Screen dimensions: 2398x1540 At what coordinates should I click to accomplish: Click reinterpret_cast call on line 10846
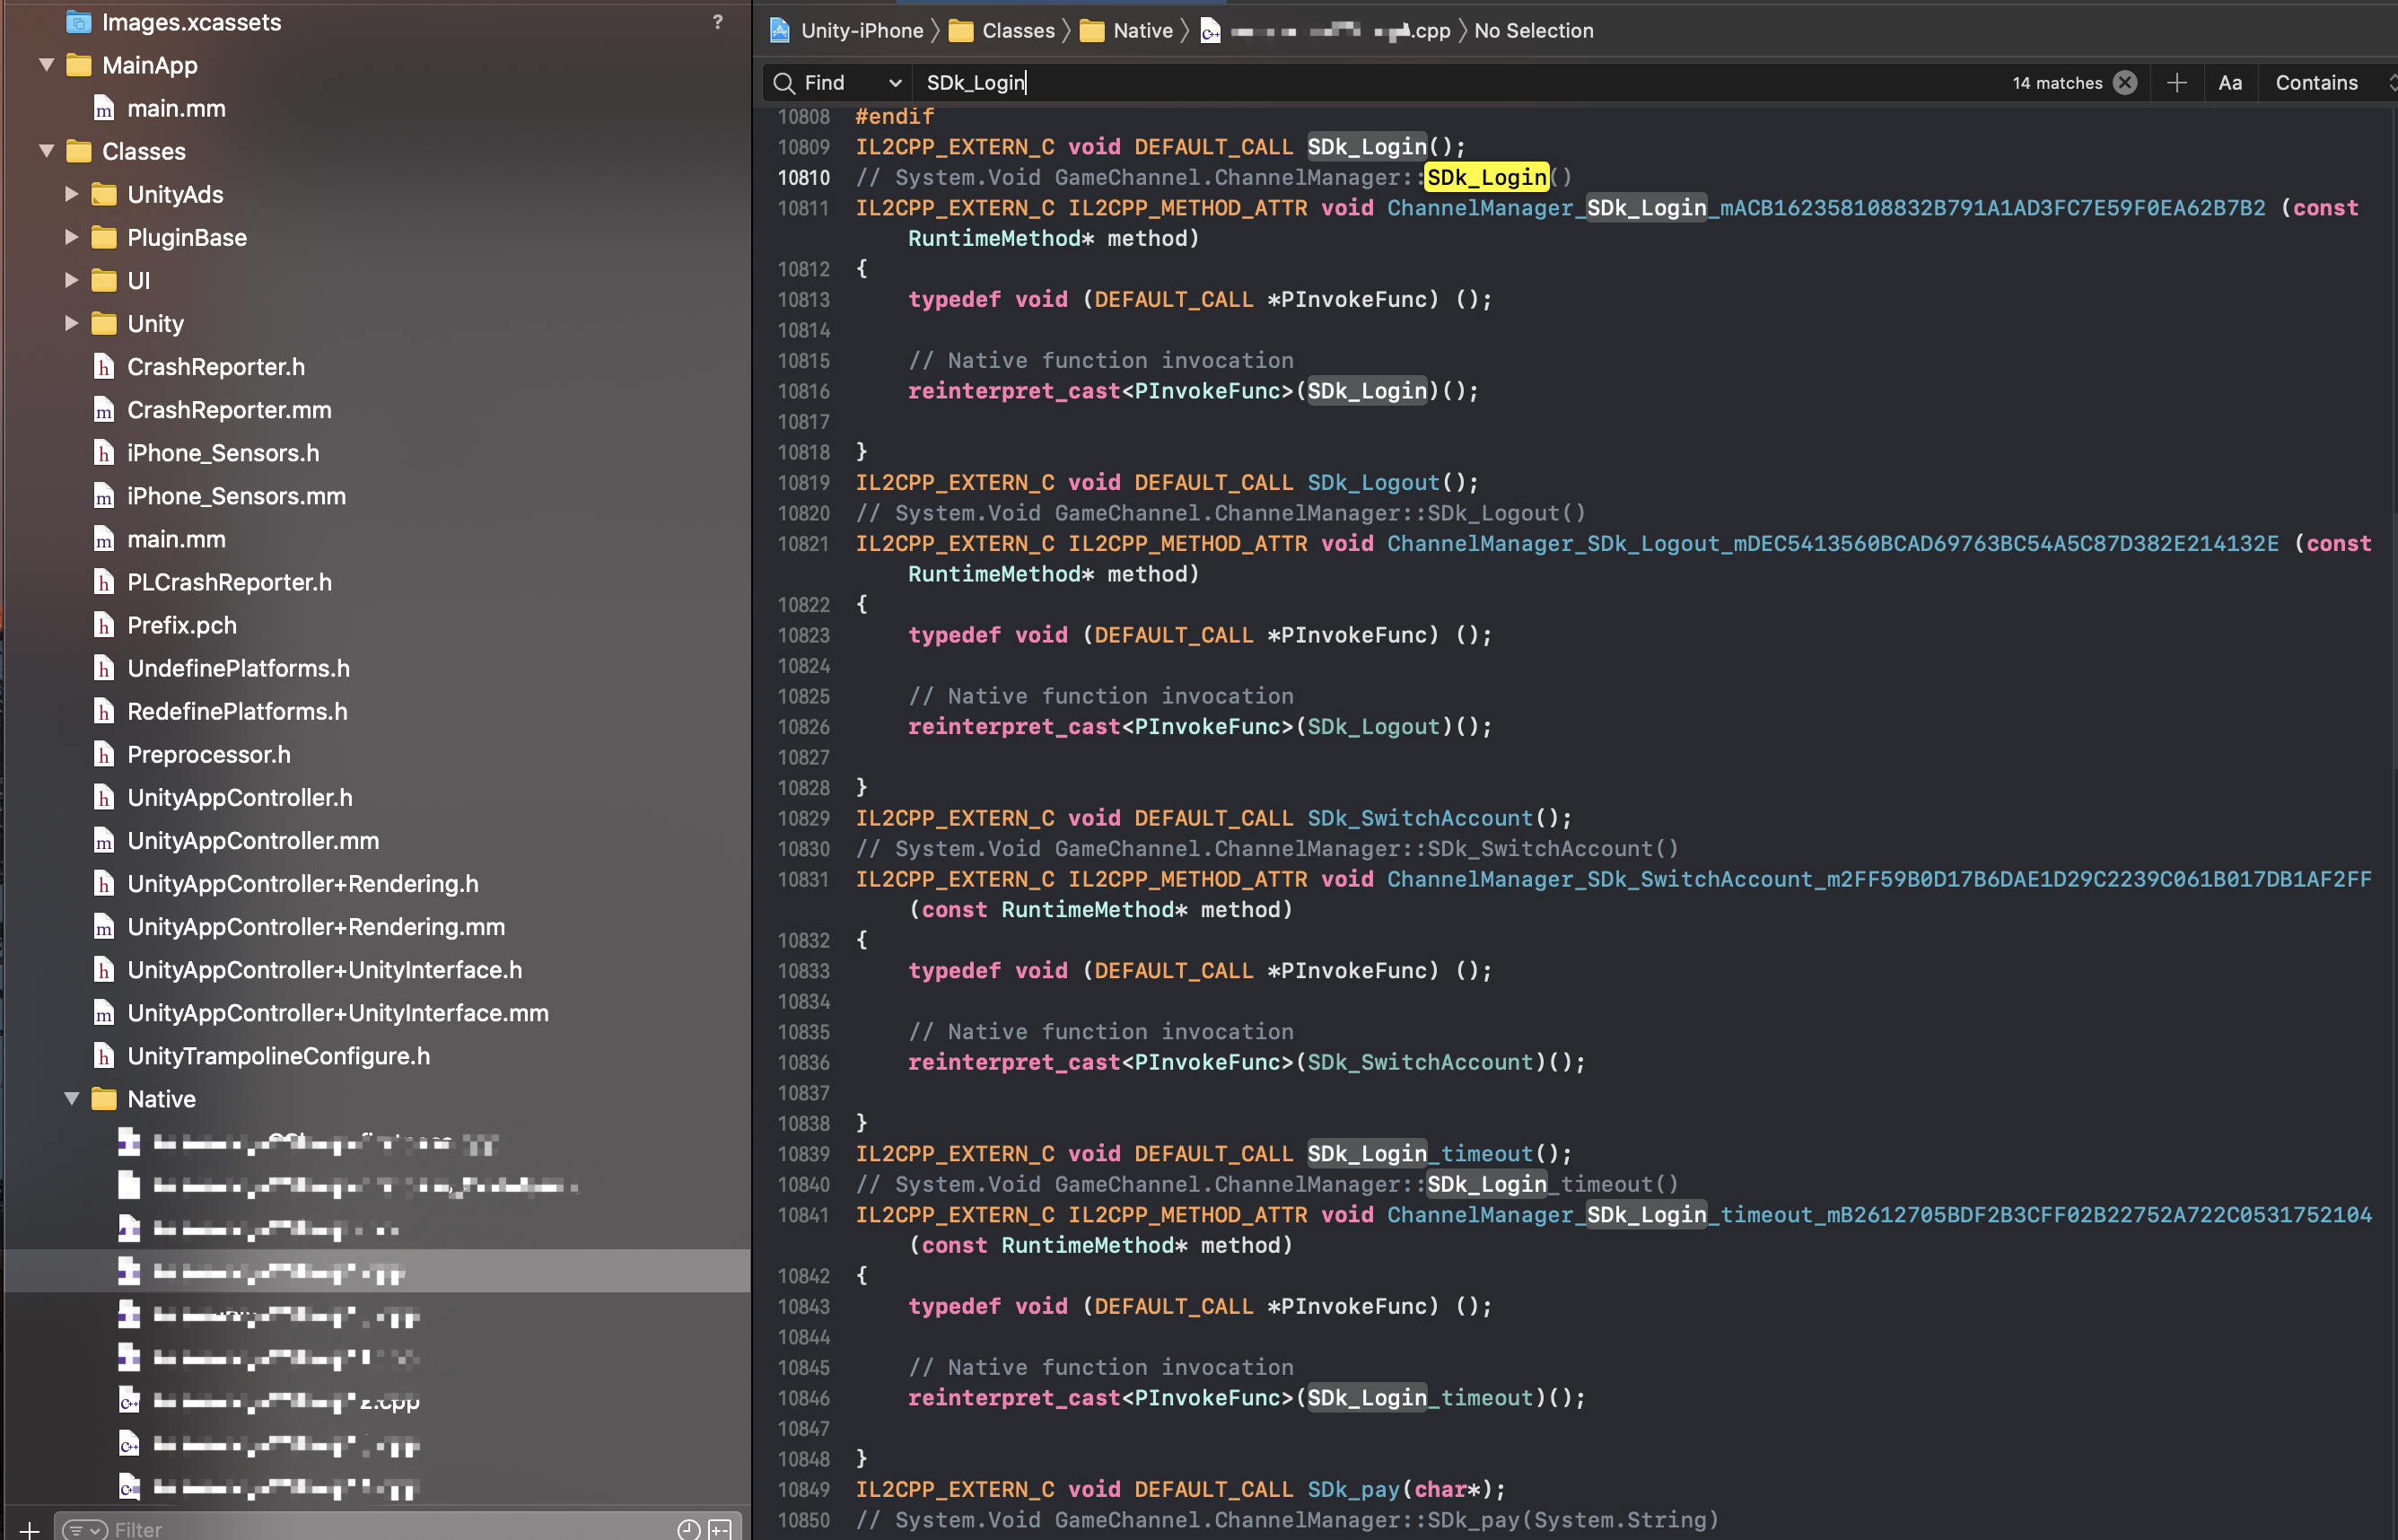pos(1246,1397)
